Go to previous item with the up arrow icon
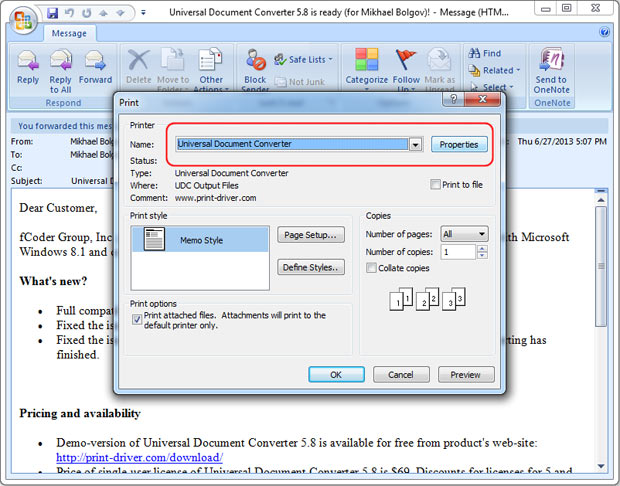Viewport: 620px width, 486px height. (x=103, y=13)
